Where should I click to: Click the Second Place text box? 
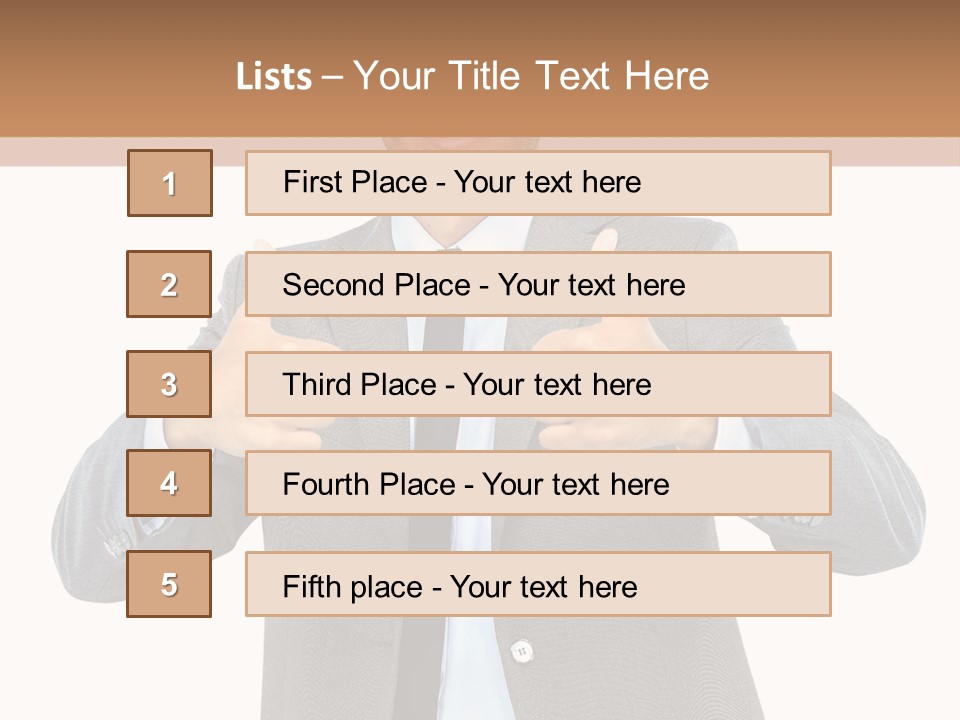pos(538,284)
